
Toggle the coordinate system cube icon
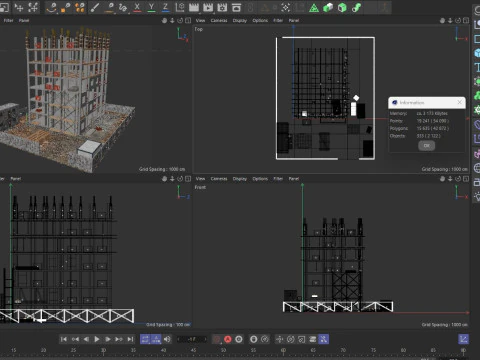[180, 7]
